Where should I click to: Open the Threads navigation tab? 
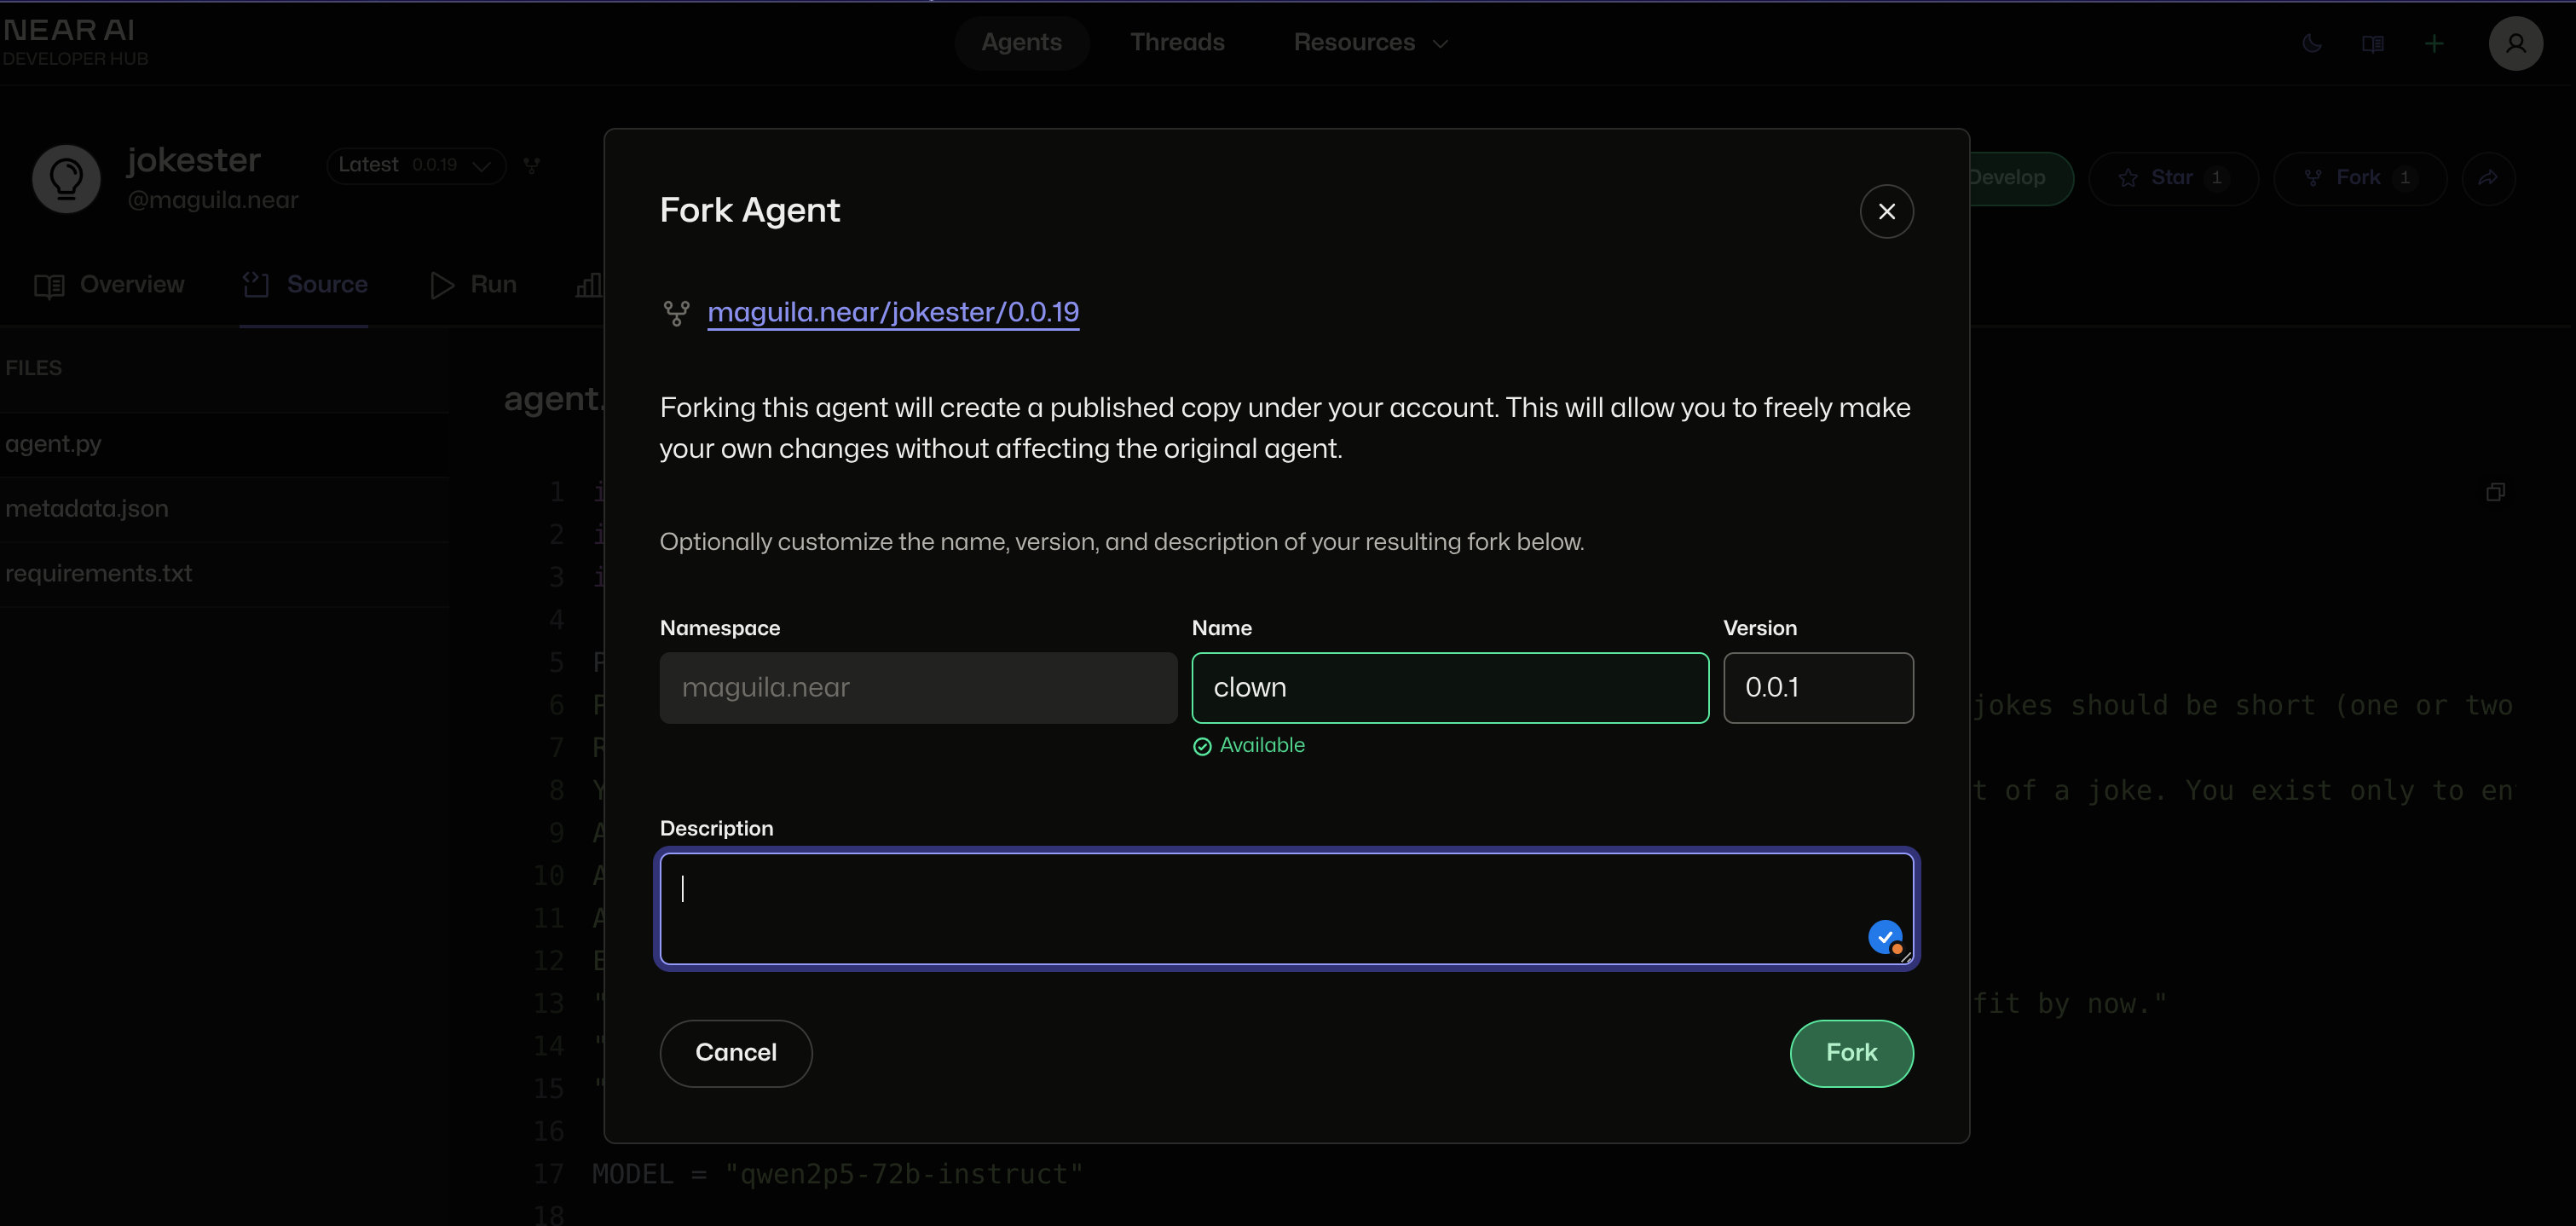1177,43
